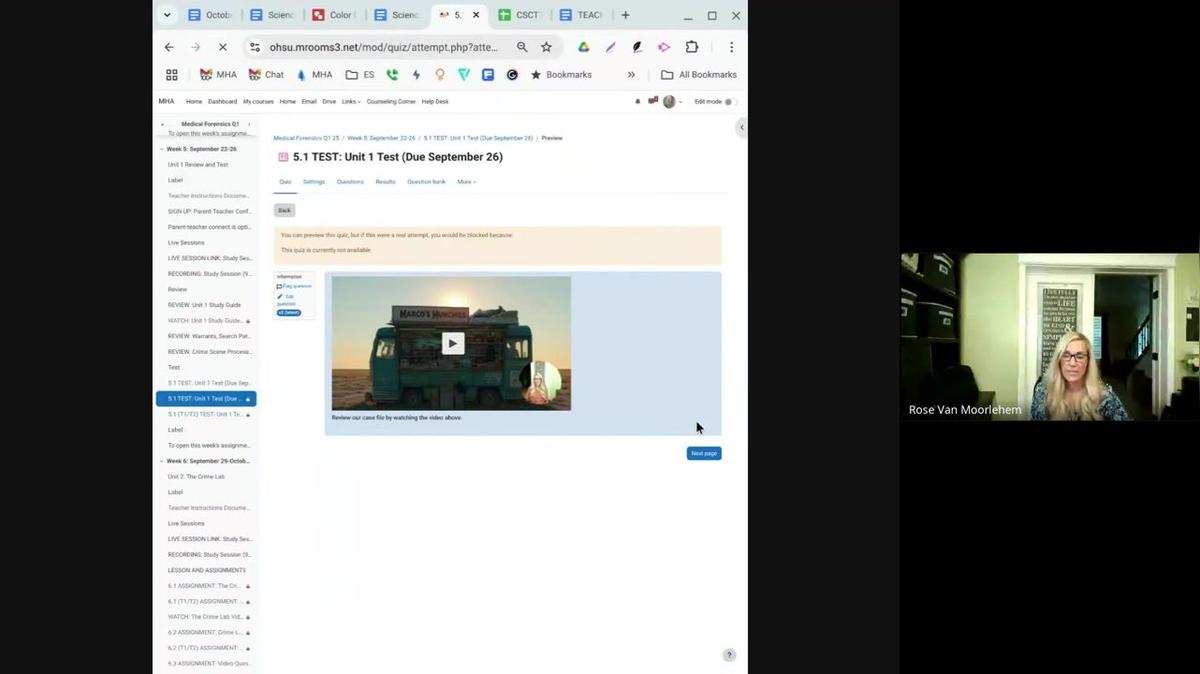
Task: Expand the More dropdown in quiz tabs
Action: tap(466, 182)
